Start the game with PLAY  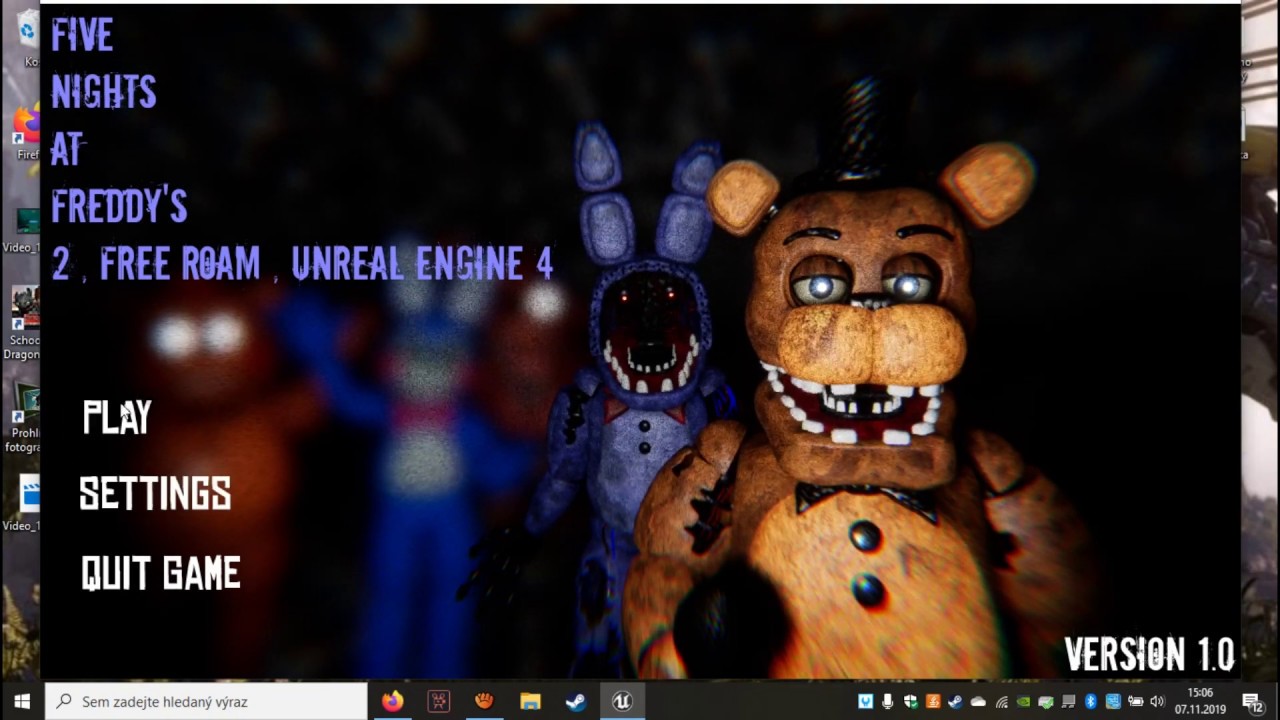click(117, 417)
